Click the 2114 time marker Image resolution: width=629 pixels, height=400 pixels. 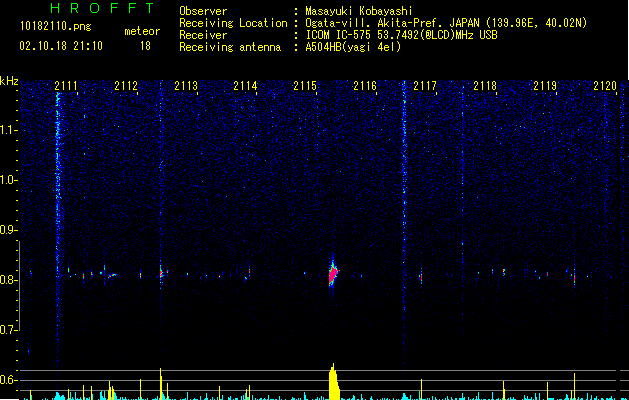[x=246, y=86]
